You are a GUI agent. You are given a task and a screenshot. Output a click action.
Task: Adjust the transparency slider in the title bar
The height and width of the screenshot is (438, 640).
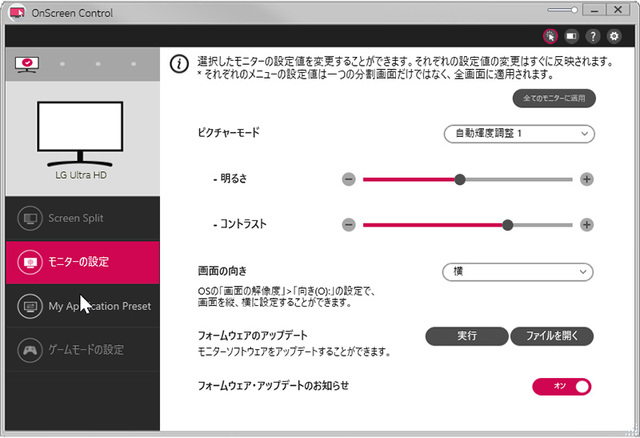pos(562,10)
